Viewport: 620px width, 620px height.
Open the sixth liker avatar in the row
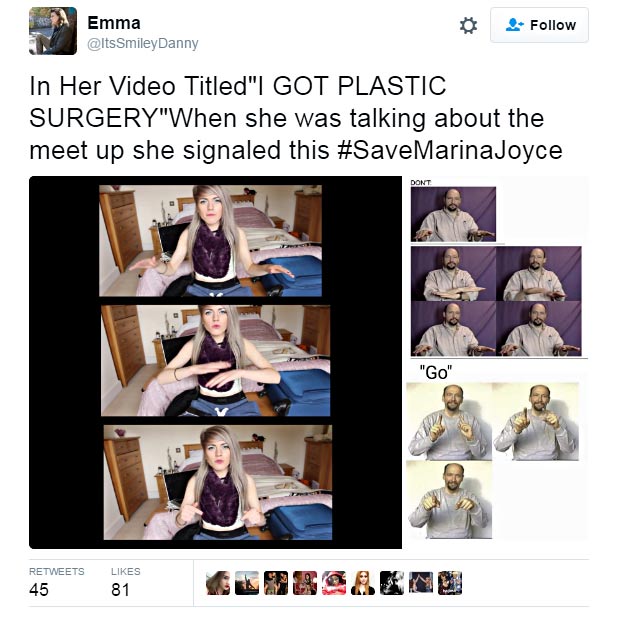pyautogui.click(x=362, y=583)
